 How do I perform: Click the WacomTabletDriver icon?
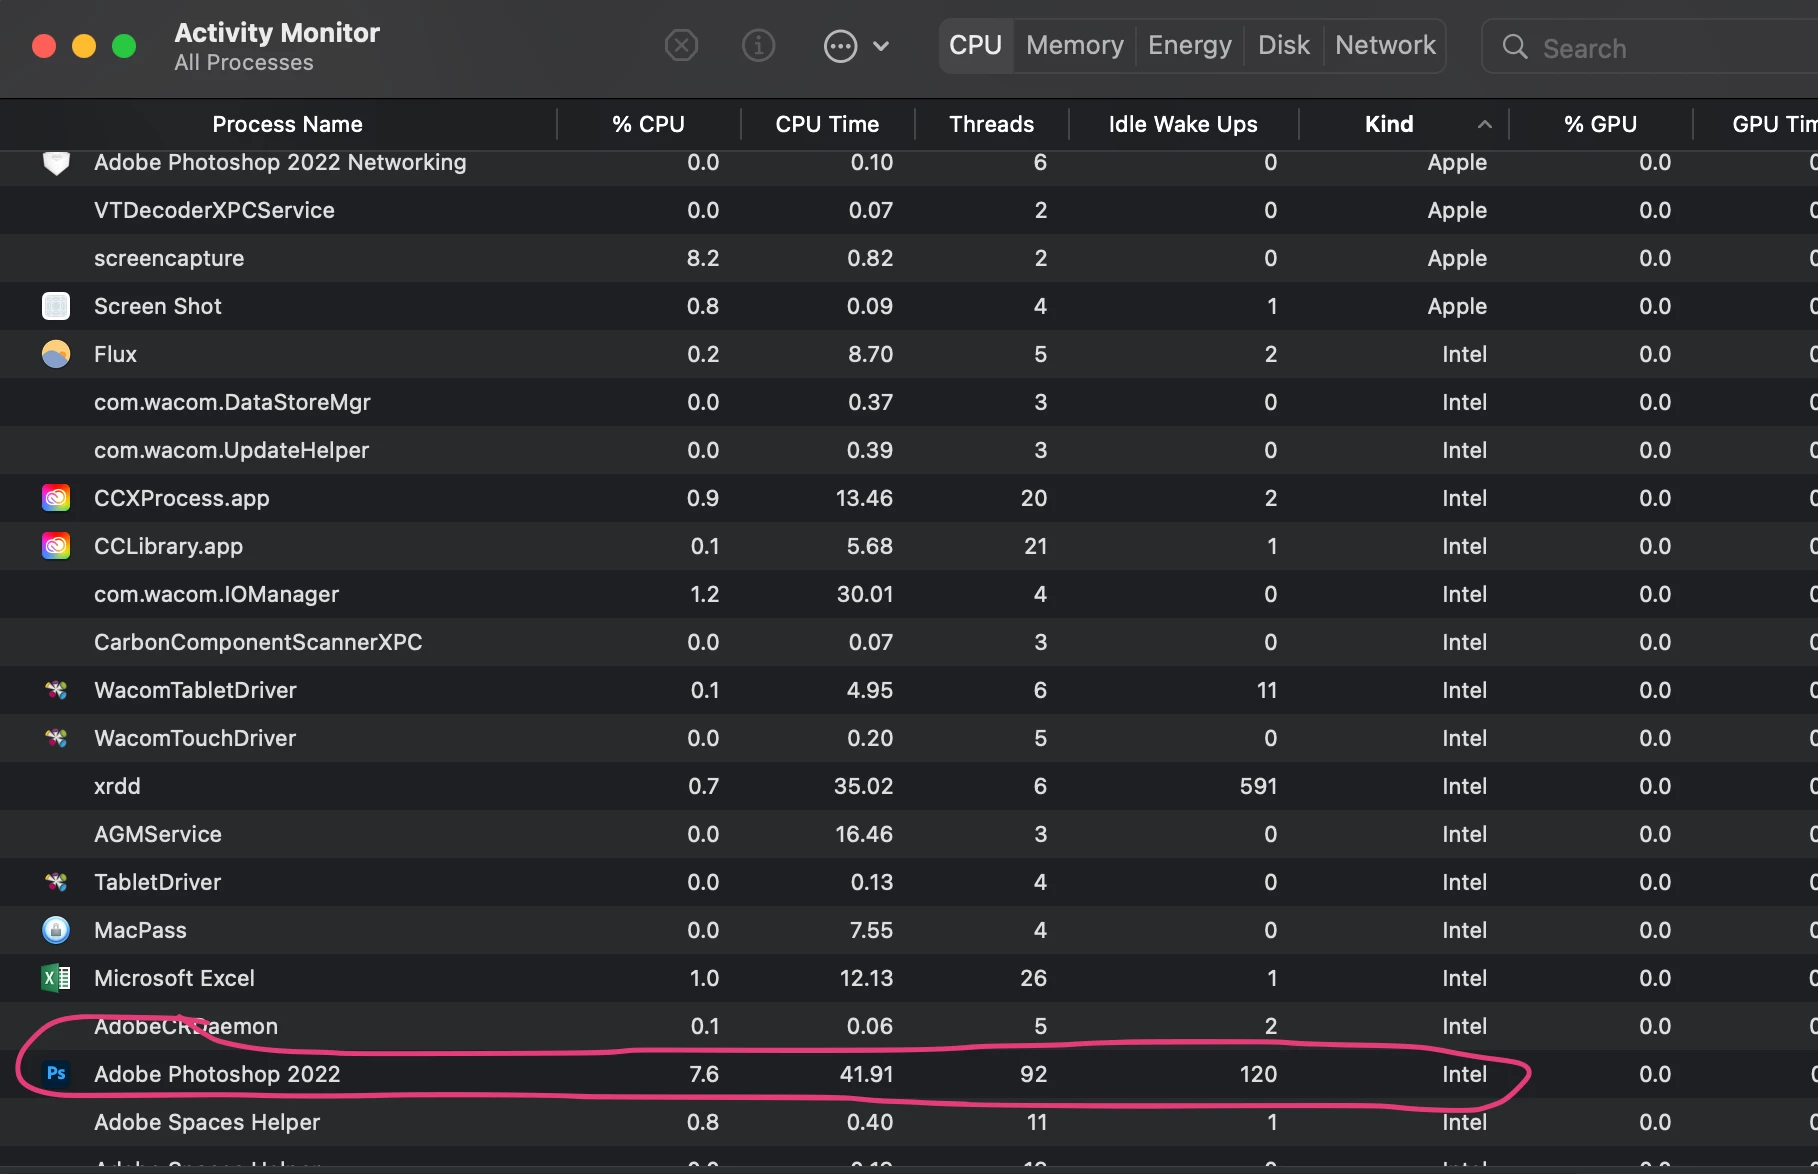[x=56, y=689]
